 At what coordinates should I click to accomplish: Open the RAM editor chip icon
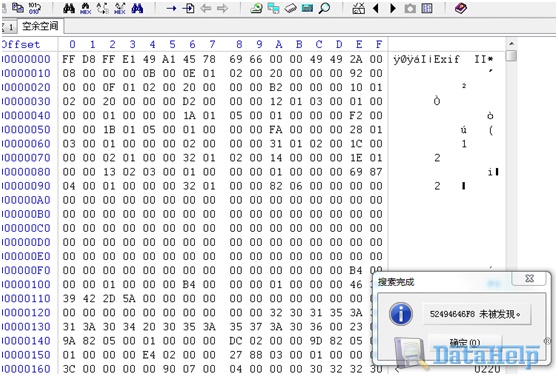coord(290,8)
